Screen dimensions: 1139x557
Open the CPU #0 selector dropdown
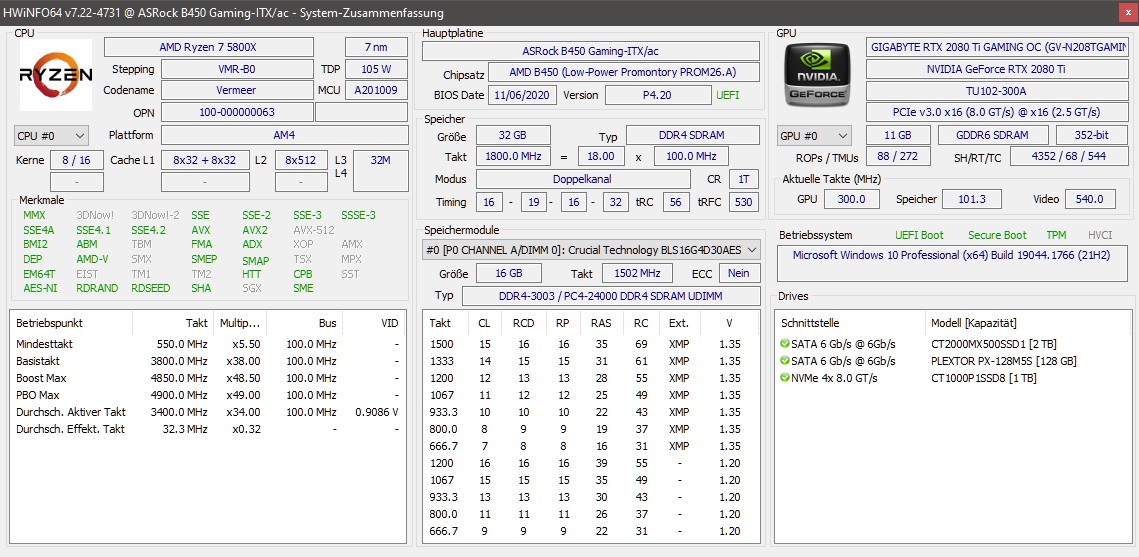(x=51, y=136)
